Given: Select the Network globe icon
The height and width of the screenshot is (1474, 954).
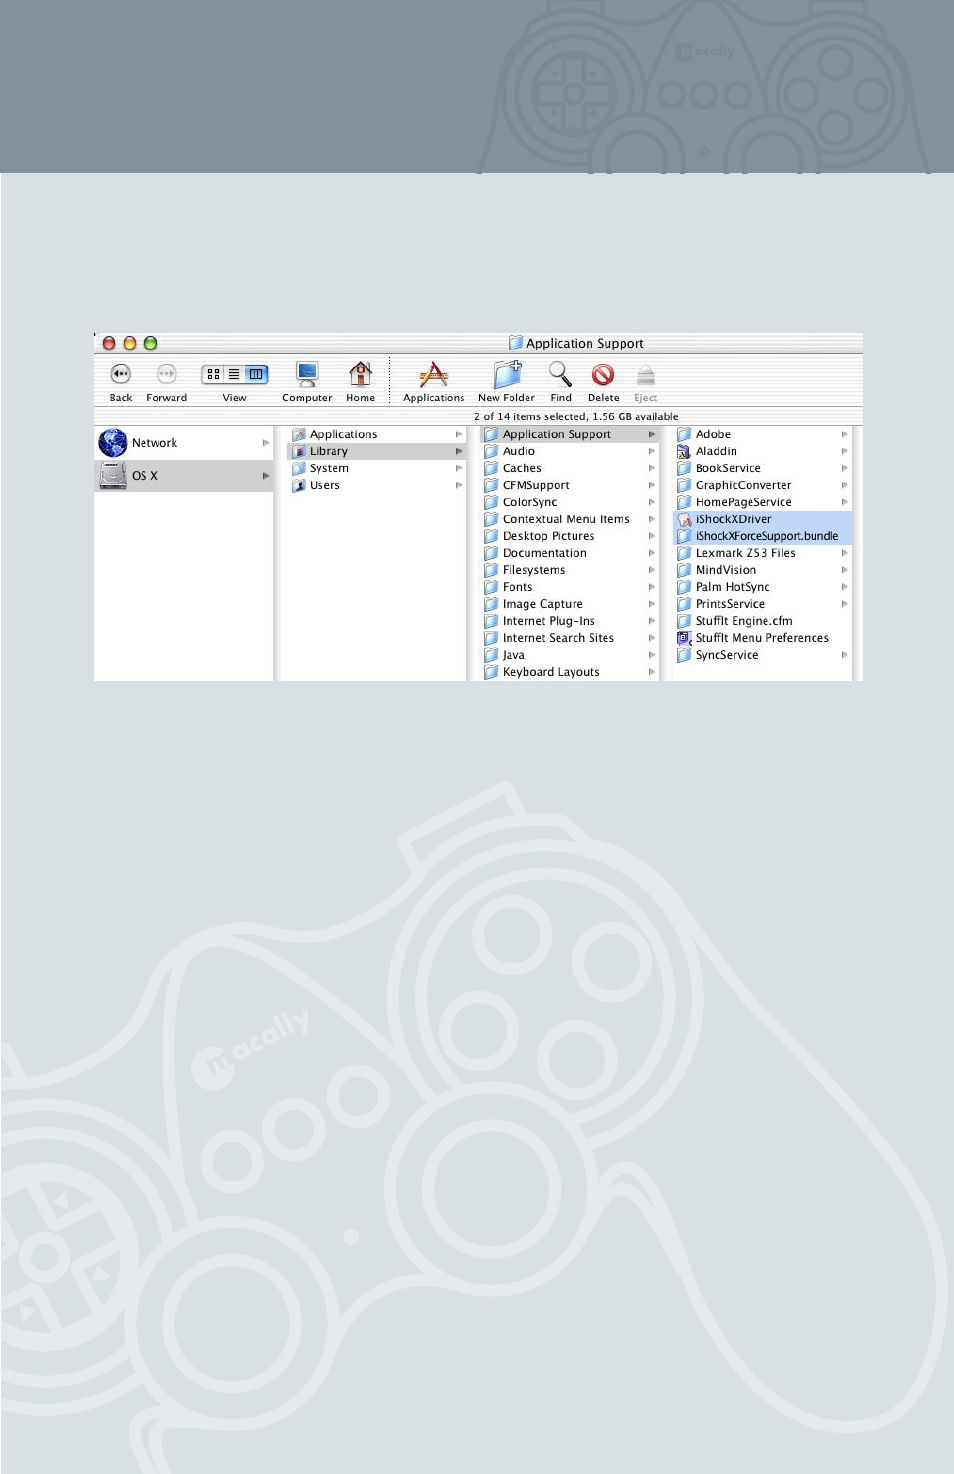Looking at the screenshot, I should [113, 442].
